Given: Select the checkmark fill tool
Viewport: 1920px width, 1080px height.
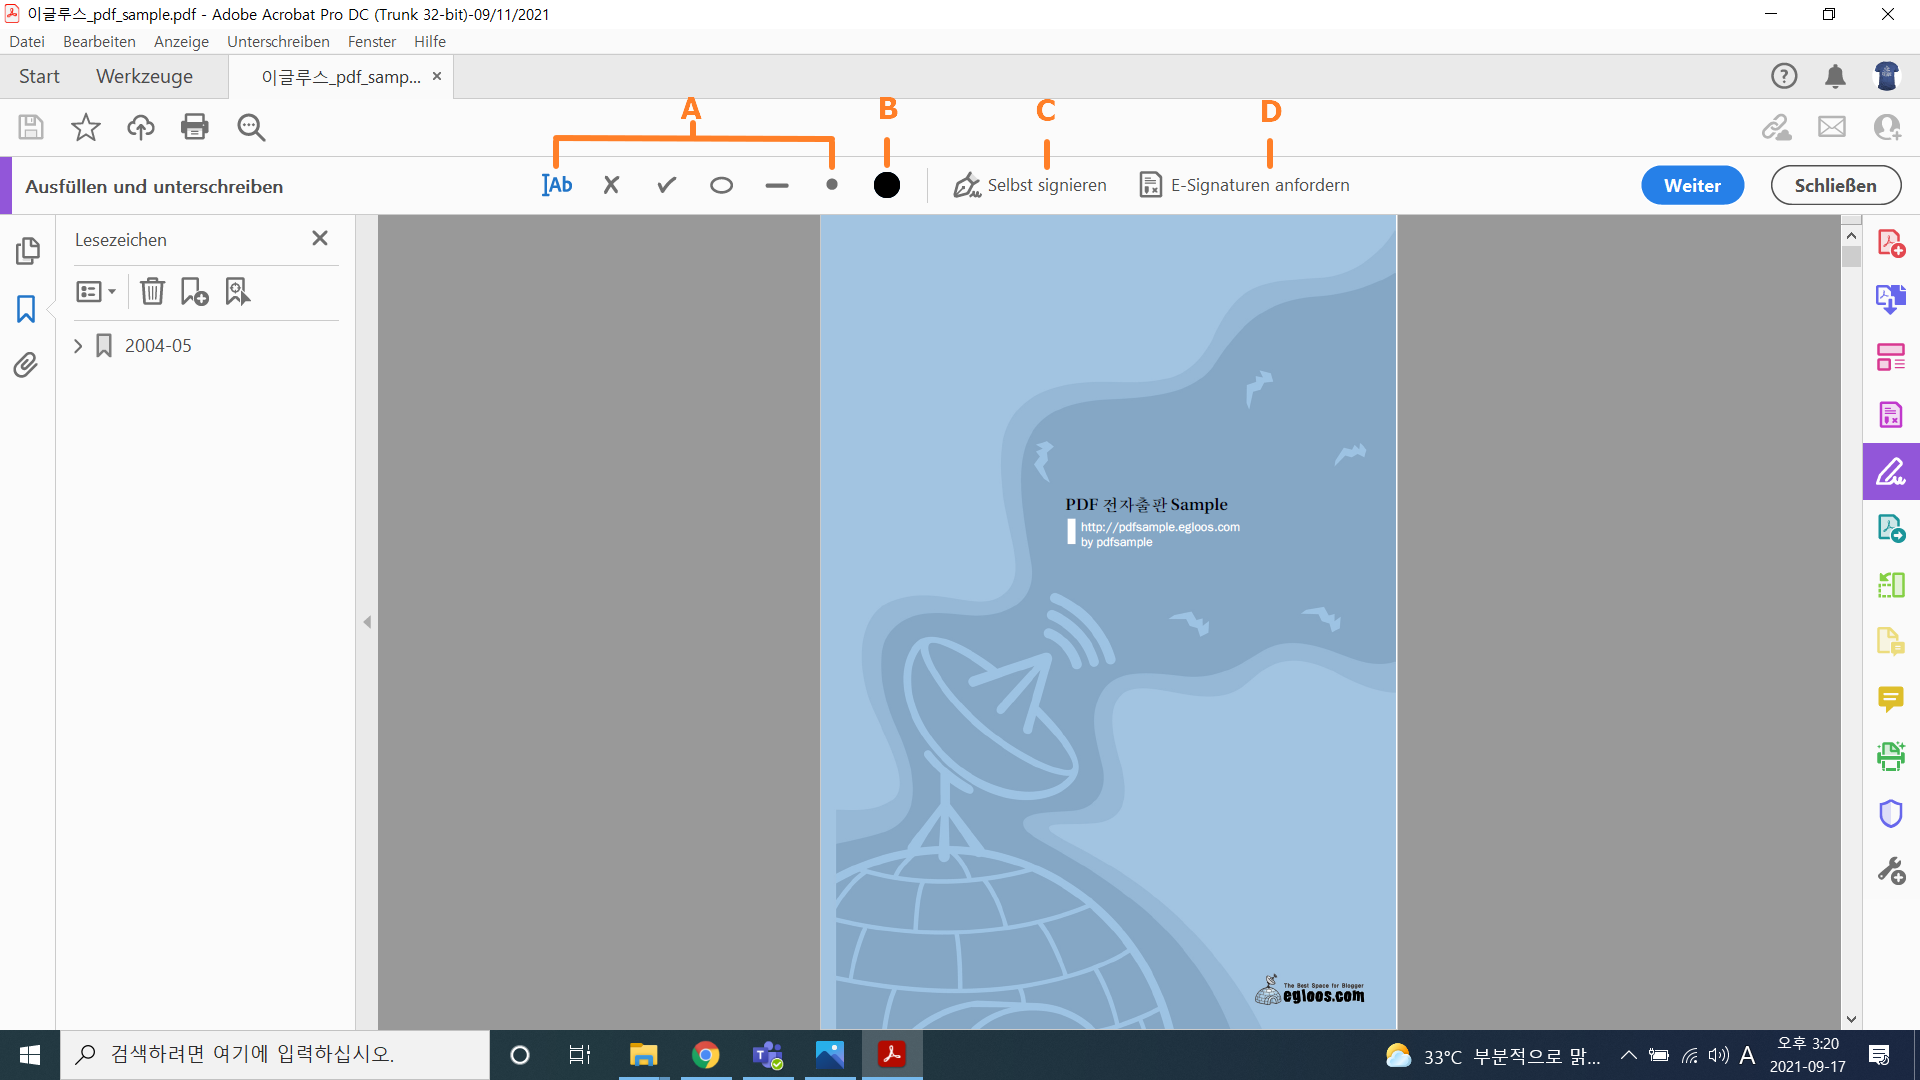Looking at the screenshot, I should 666,185.
